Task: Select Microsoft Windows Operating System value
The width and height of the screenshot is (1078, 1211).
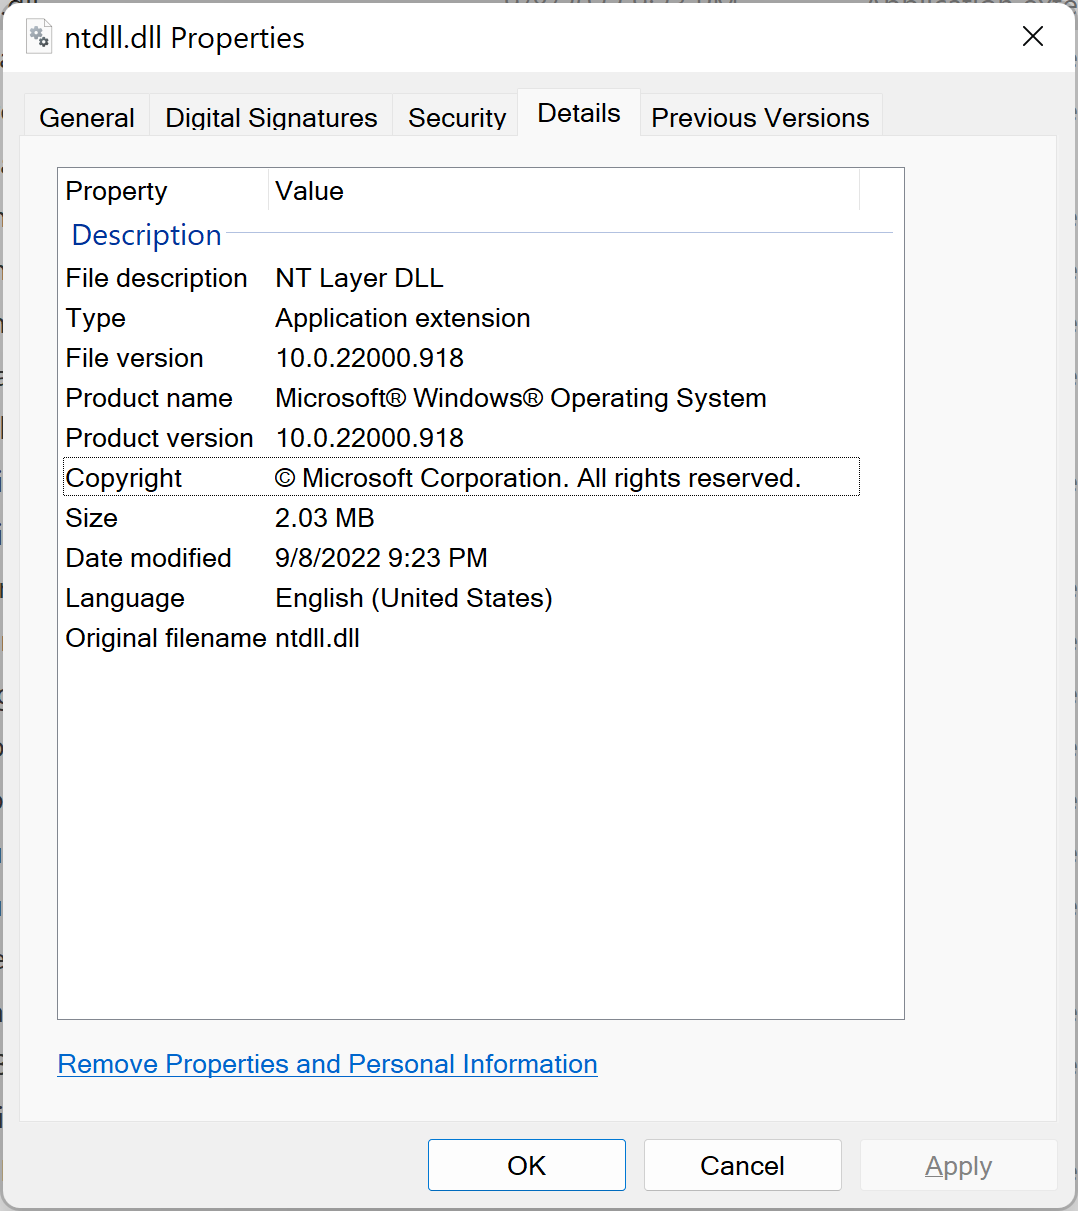Action: coord(521,398)
